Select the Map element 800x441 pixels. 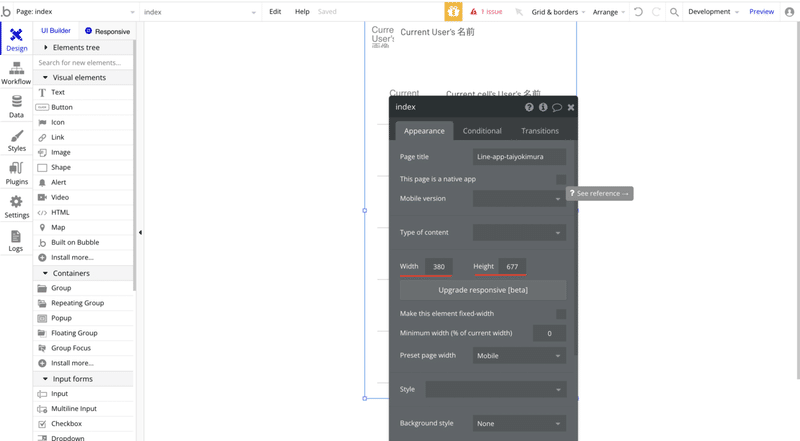(85, 227)
